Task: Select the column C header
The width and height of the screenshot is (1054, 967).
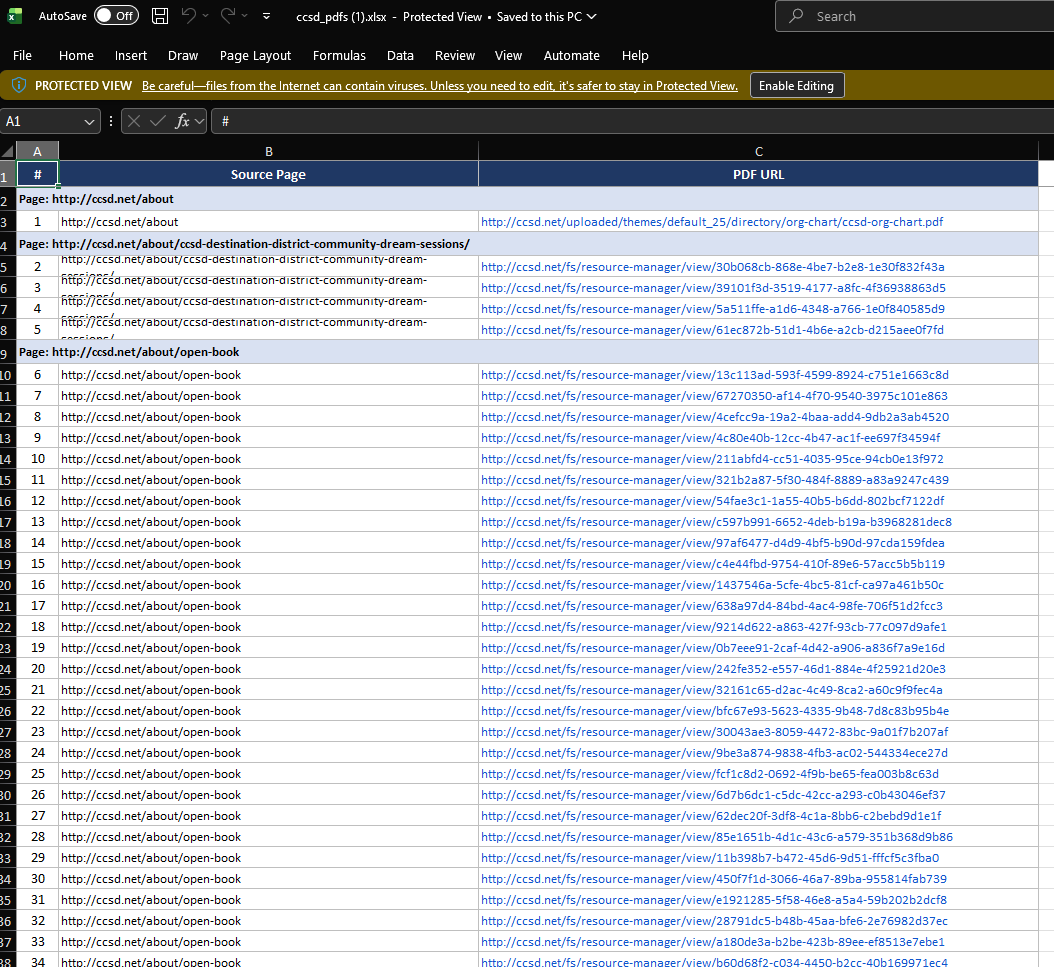Action: pyautogui.click(x=758, y=151)
